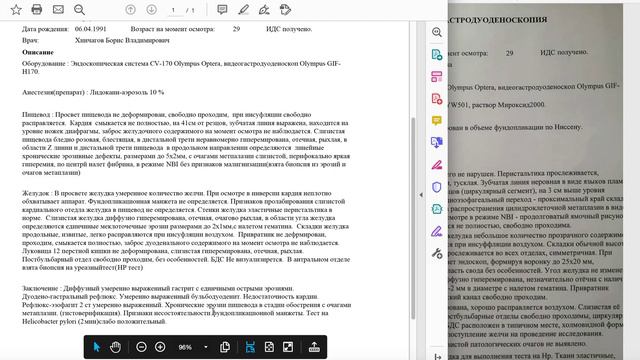Open the sign document pen tool
This screenshot has height=360, width=640.
(x=264, y=9)
